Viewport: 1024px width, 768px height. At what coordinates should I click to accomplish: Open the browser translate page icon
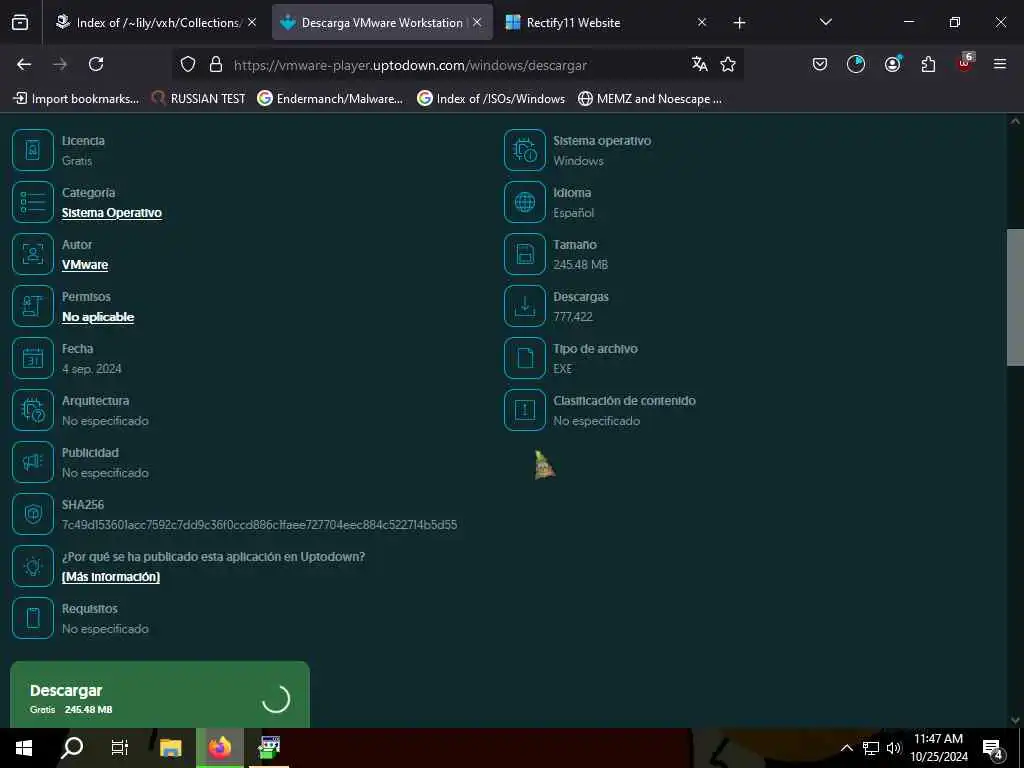pos(699,64)
